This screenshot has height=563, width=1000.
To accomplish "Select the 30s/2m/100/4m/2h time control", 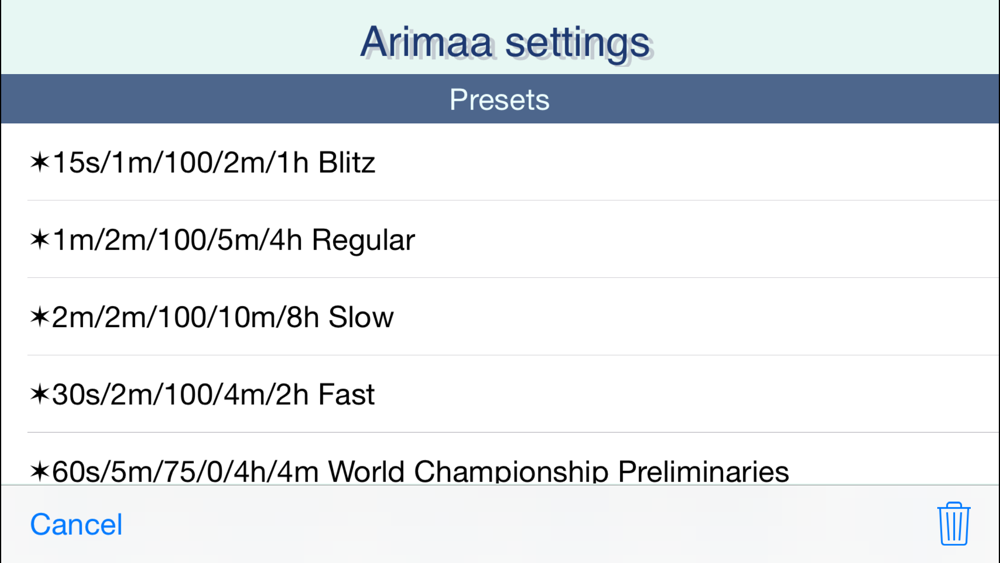I will click(181, 395).
